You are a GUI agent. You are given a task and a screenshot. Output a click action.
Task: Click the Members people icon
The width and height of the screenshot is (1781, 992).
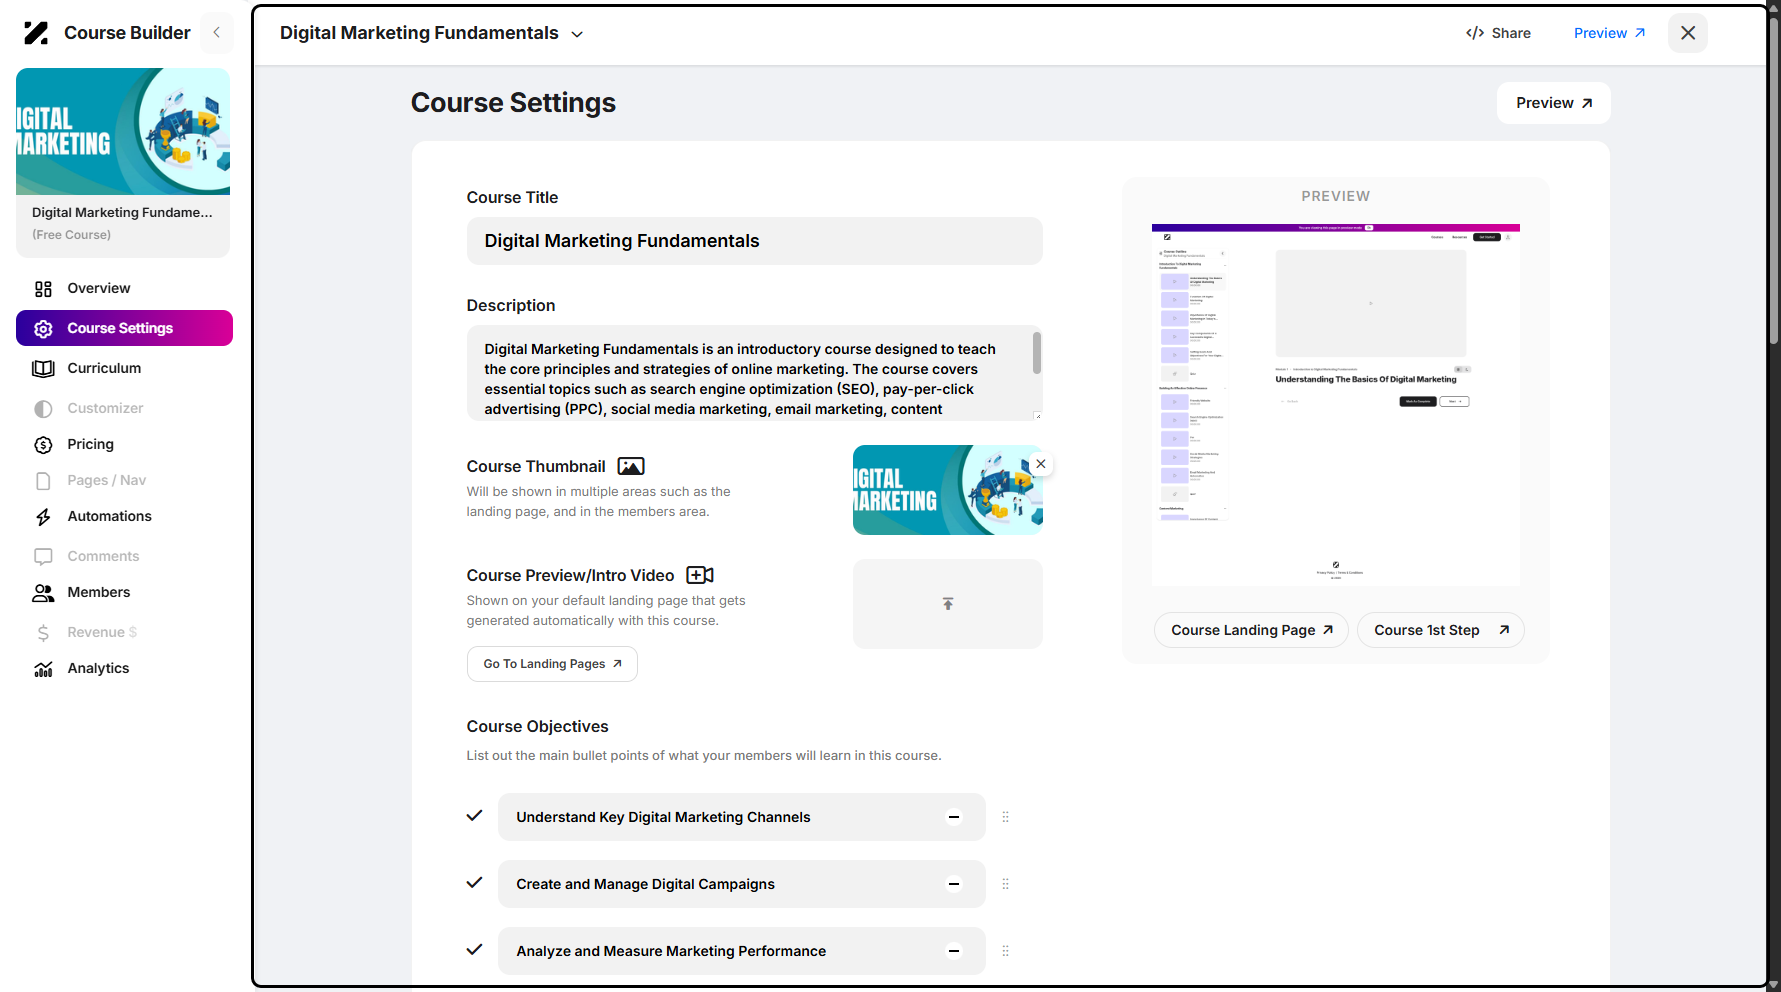pyautogui.click(x=43, y=593)
